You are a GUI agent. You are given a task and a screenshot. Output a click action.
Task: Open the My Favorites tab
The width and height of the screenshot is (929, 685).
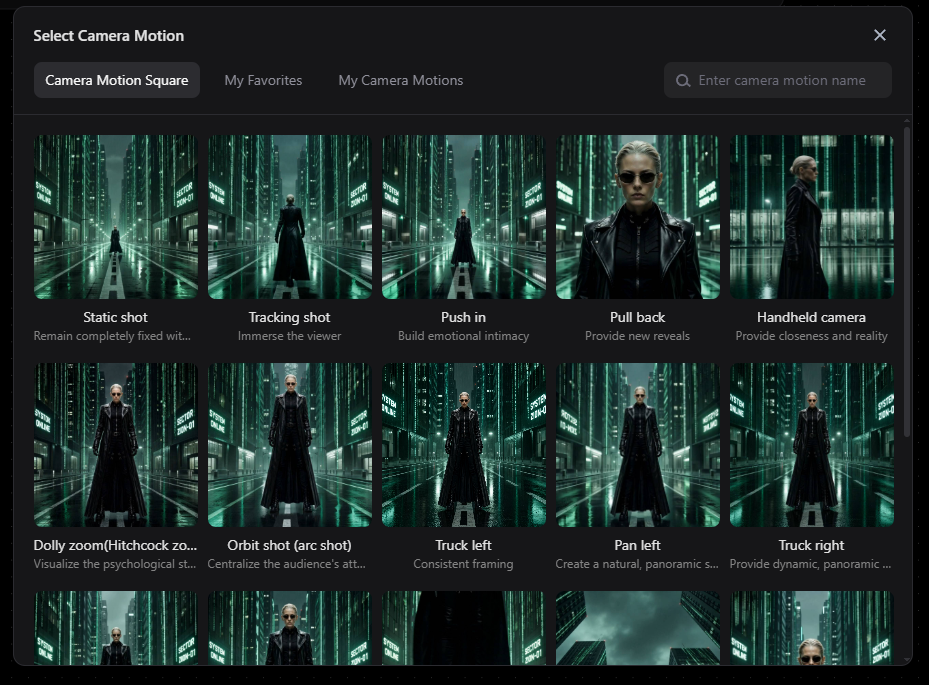pyautogui.click(x=263, y=80)
